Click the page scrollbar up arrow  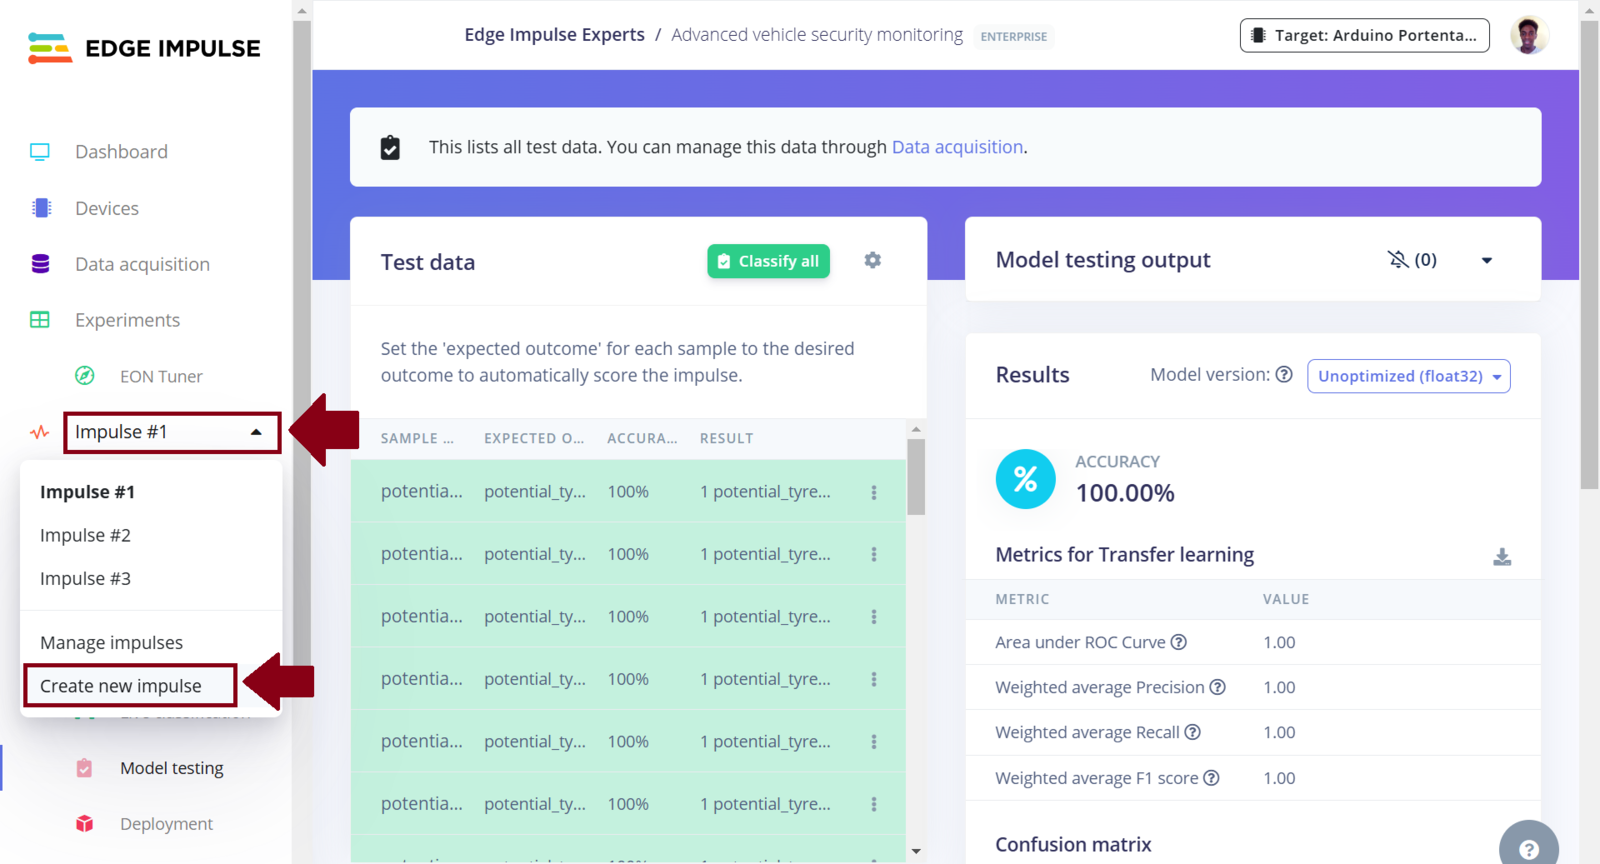1589,11
